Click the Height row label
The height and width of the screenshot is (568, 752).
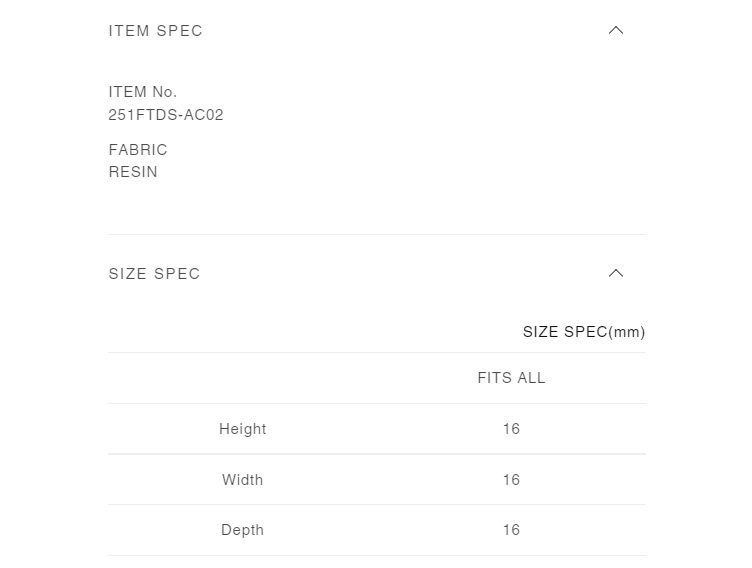[x=242, y=429]
